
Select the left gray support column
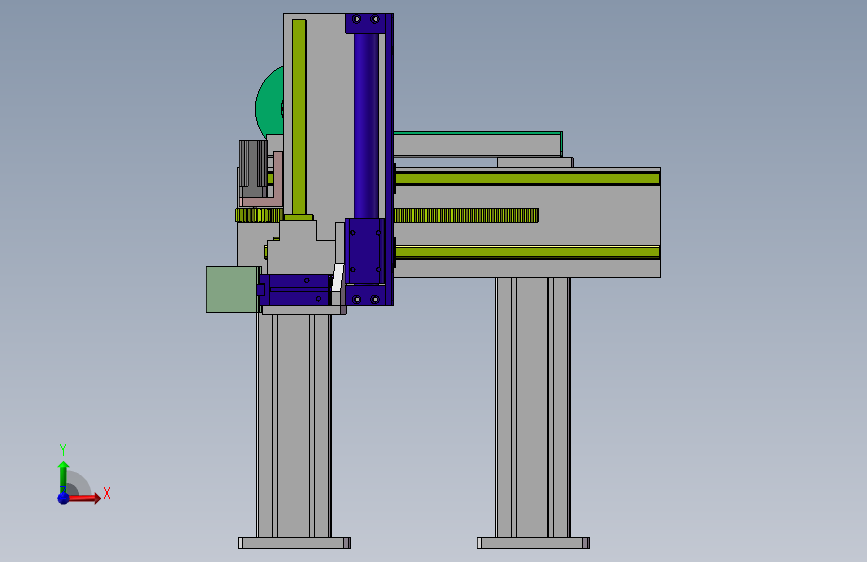(x=294, y=426)
